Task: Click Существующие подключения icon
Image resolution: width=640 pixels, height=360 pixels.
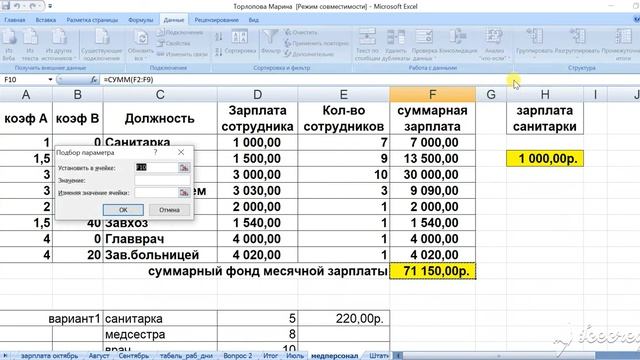Action: [102, 44]
